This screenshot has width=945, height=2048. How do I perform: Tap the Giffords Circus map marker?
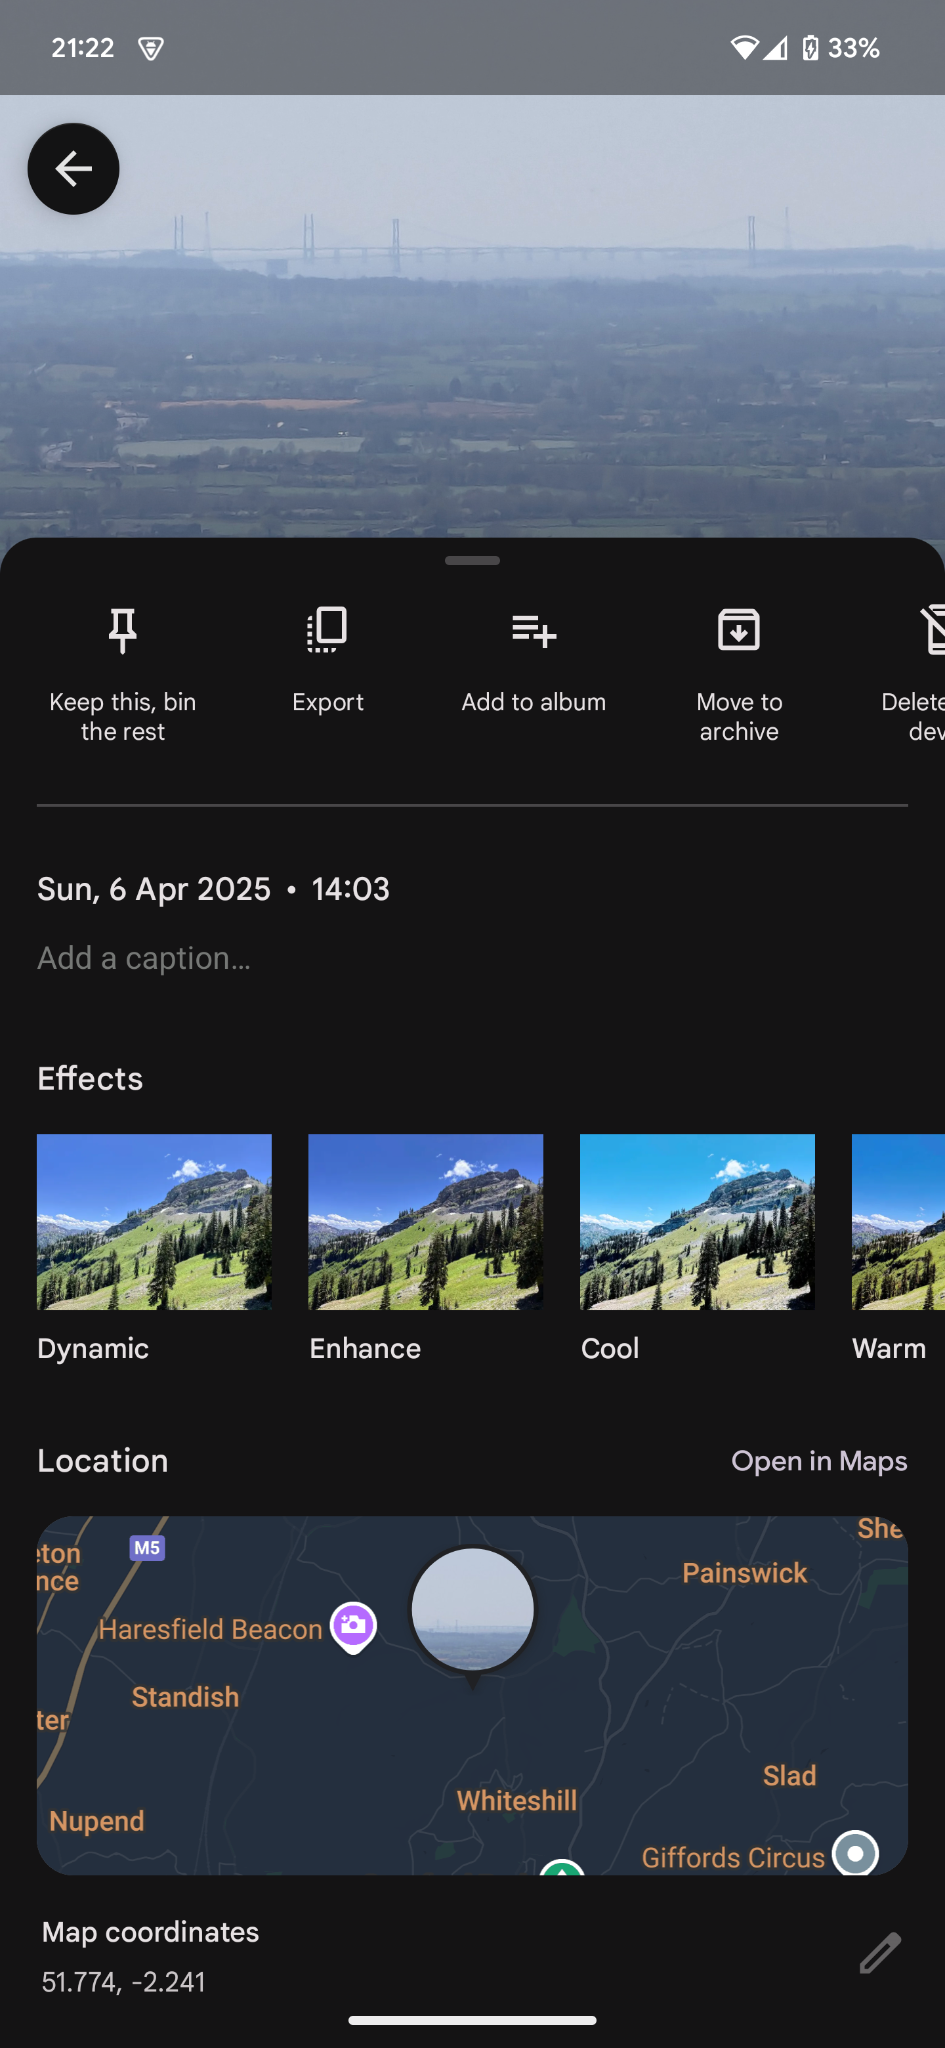pos(855,1852)
